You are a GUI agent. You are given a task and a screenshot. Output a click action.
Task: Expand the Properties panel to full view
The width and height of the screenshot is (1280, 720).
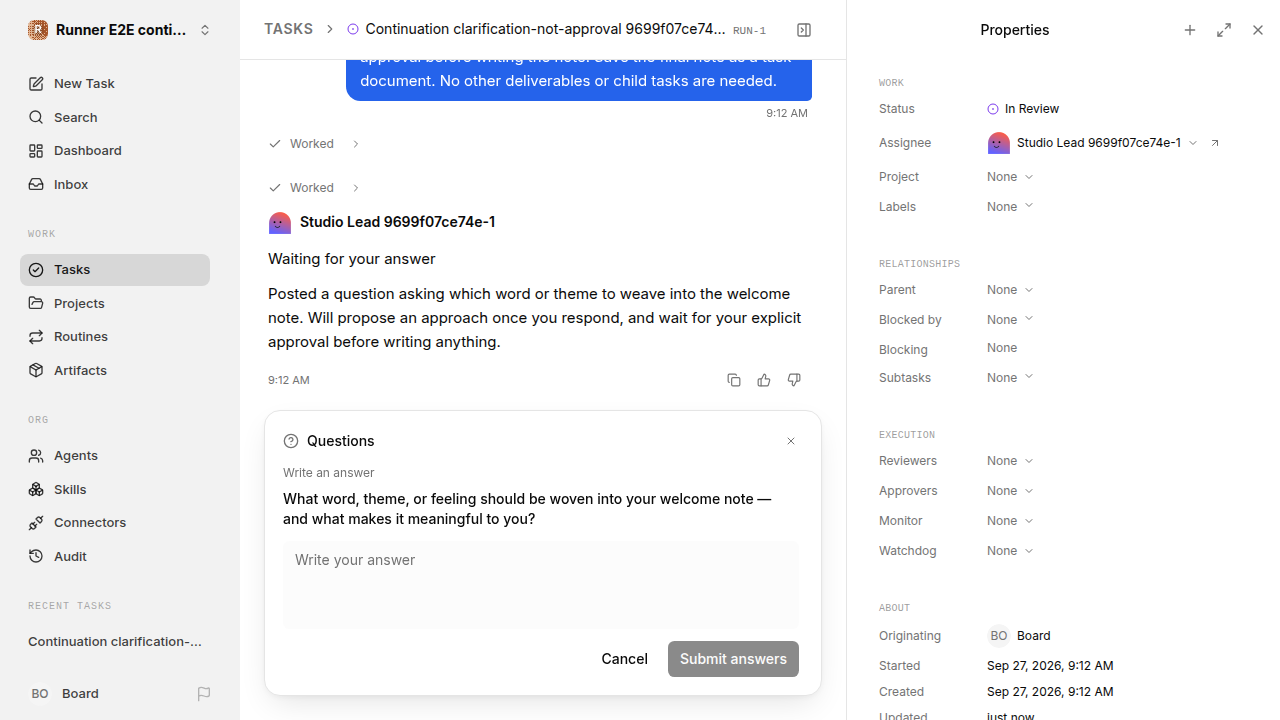pyautogui.click(x=1224, y=30)
